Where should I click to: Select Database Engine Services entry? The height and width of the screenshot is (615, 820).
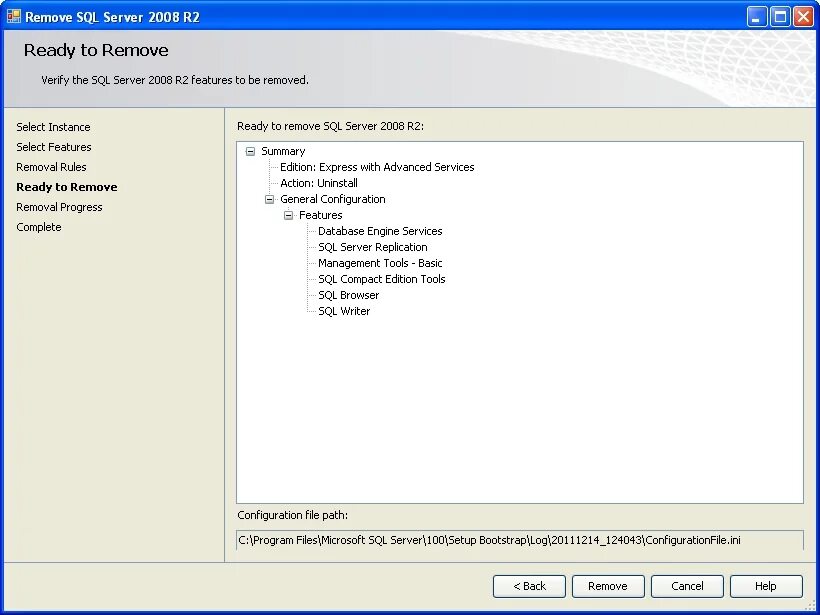[380, 231]
